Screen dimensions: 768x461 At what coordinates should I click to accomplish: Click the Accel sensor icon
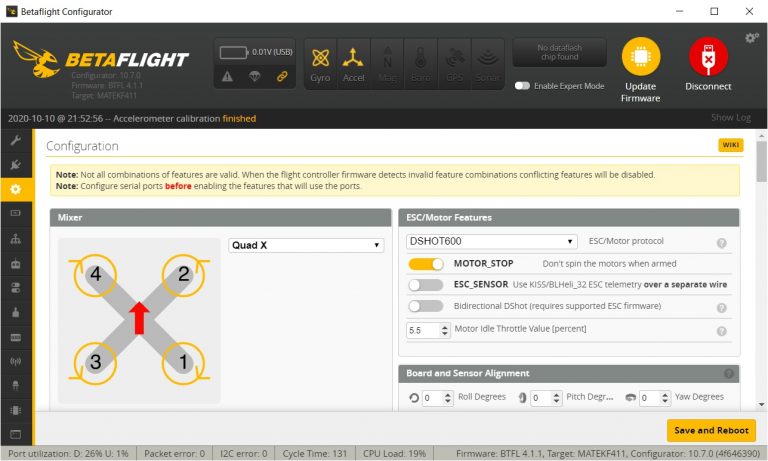coord(353,64)
